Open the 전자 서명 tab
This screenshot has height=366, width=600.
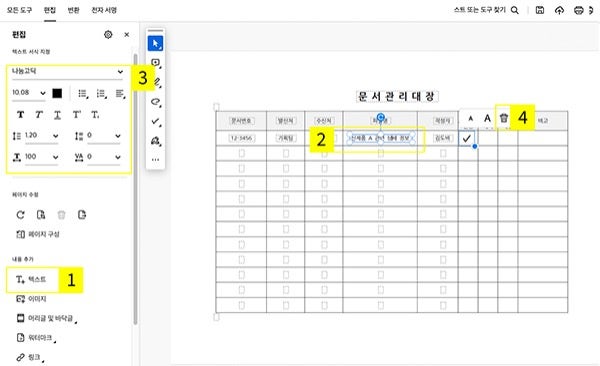[104, 10]
